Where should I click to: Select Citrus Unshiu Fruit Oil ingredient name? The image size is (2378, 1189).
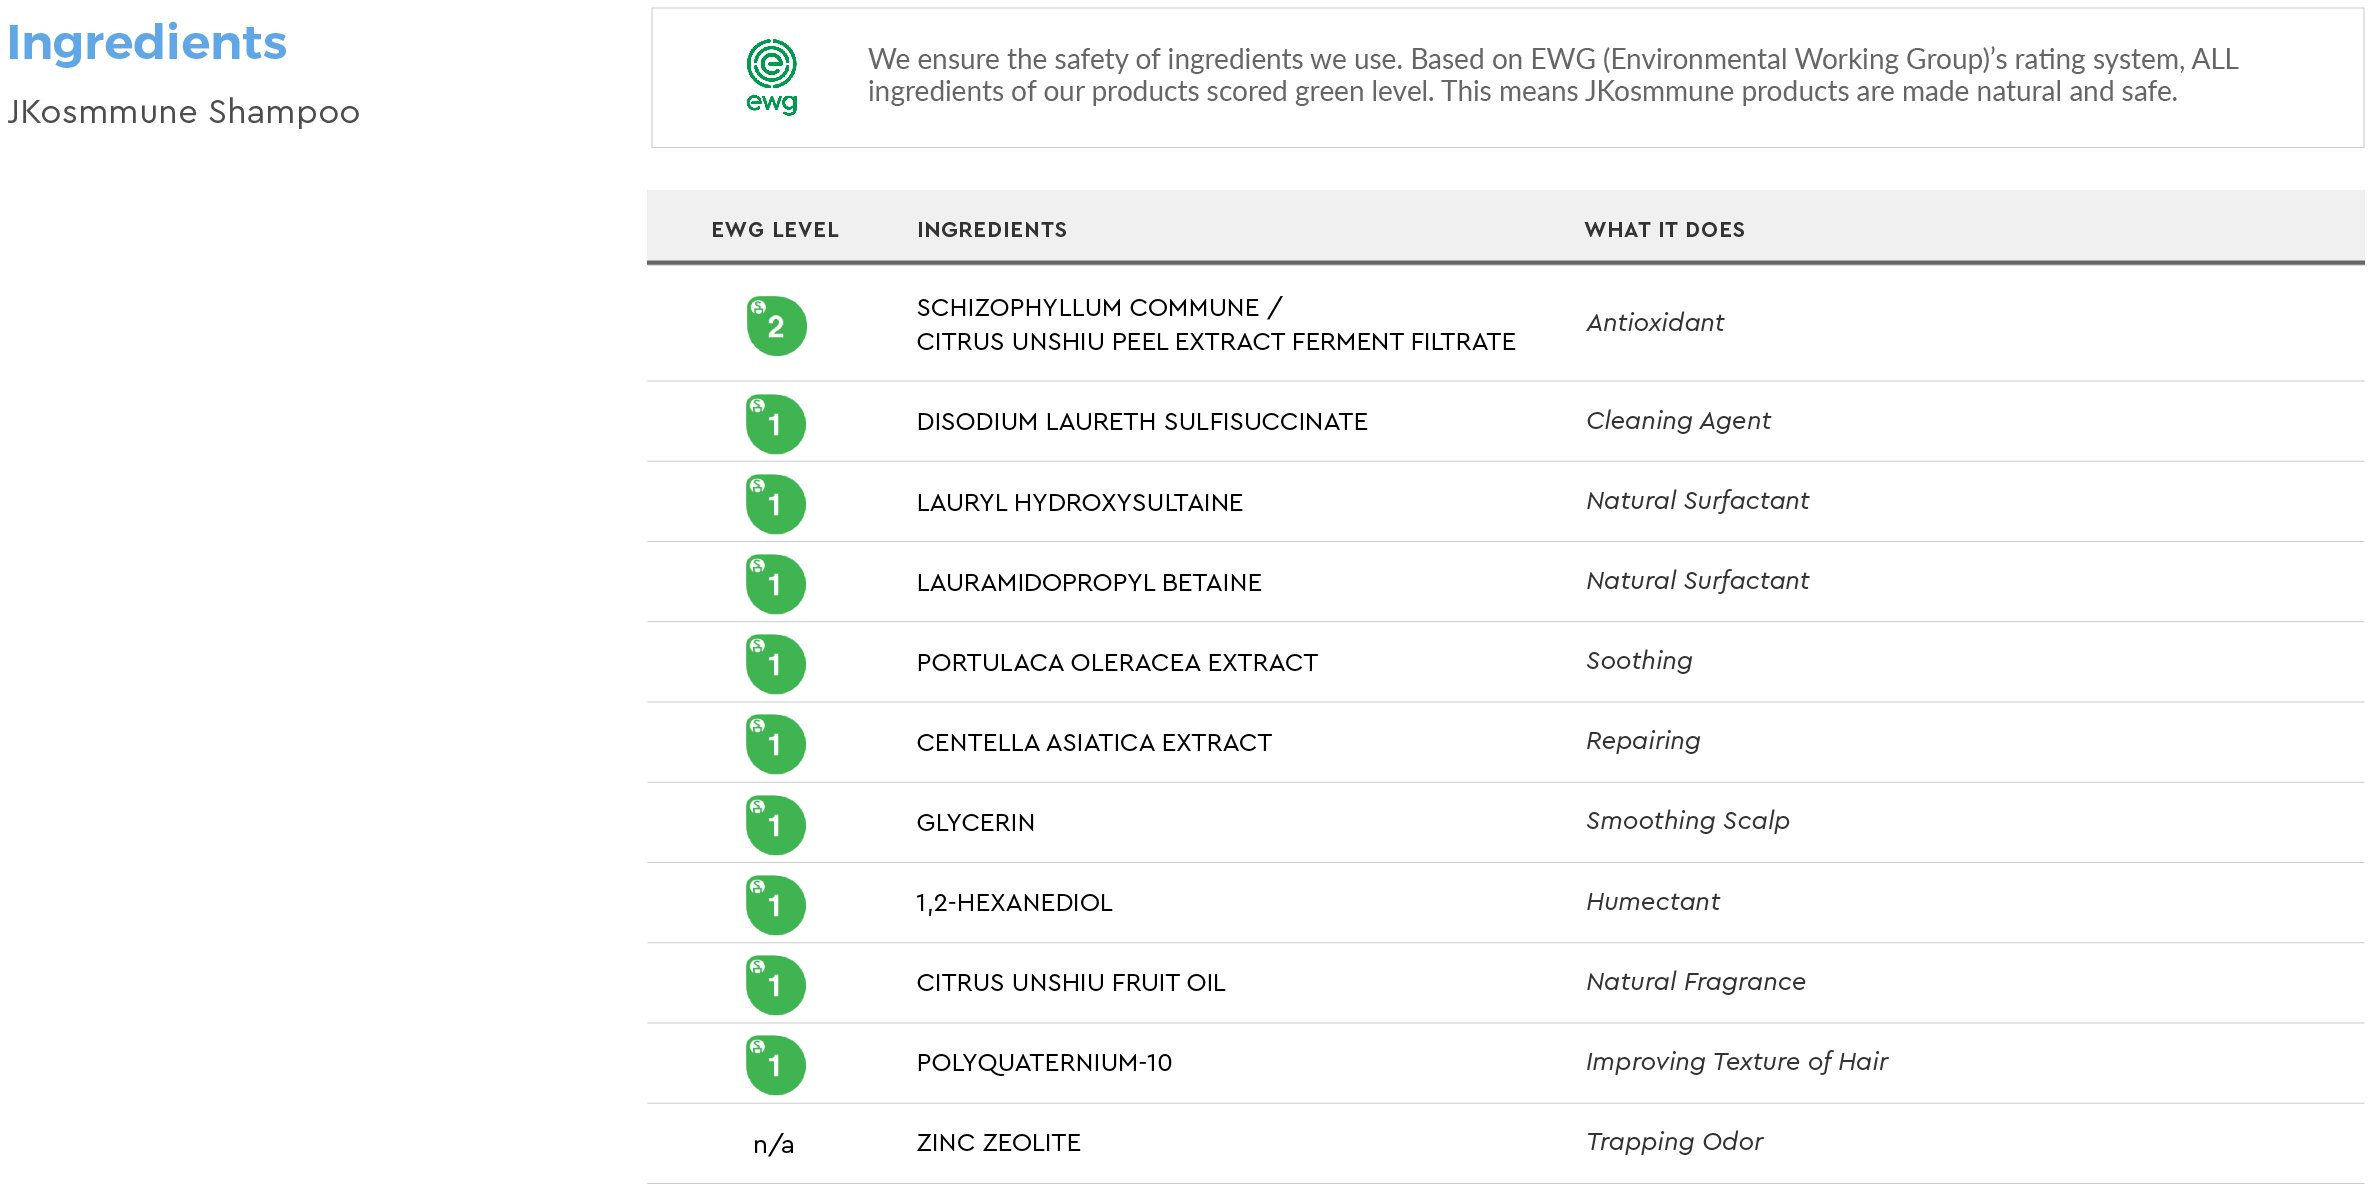click(1071, 983)
